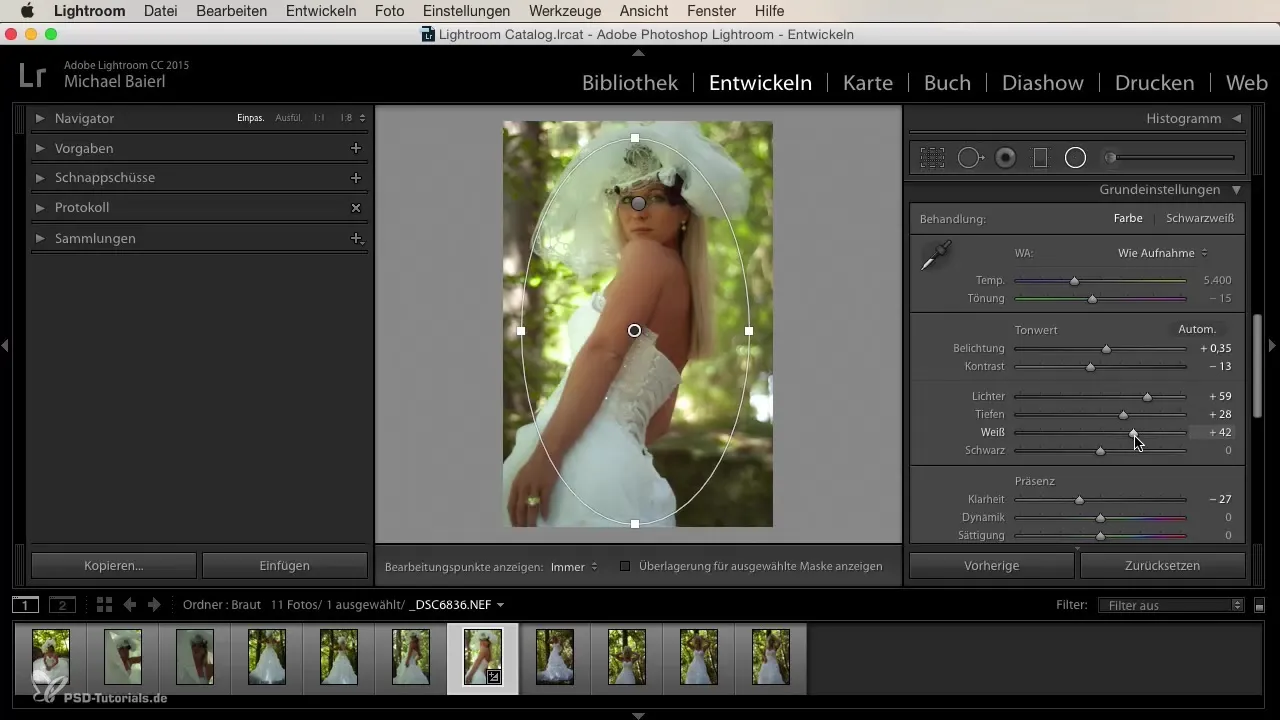This screenshot has width=1280, height=720.
Task: Expand the Schnappschüsse panel
Action: (x=40, y=177)
